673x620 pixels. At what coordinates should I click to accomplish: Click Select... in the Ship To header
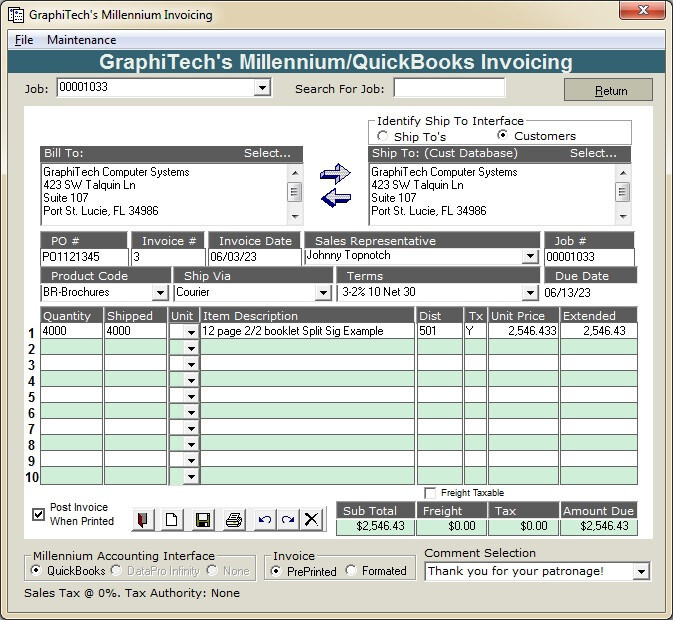593,153
